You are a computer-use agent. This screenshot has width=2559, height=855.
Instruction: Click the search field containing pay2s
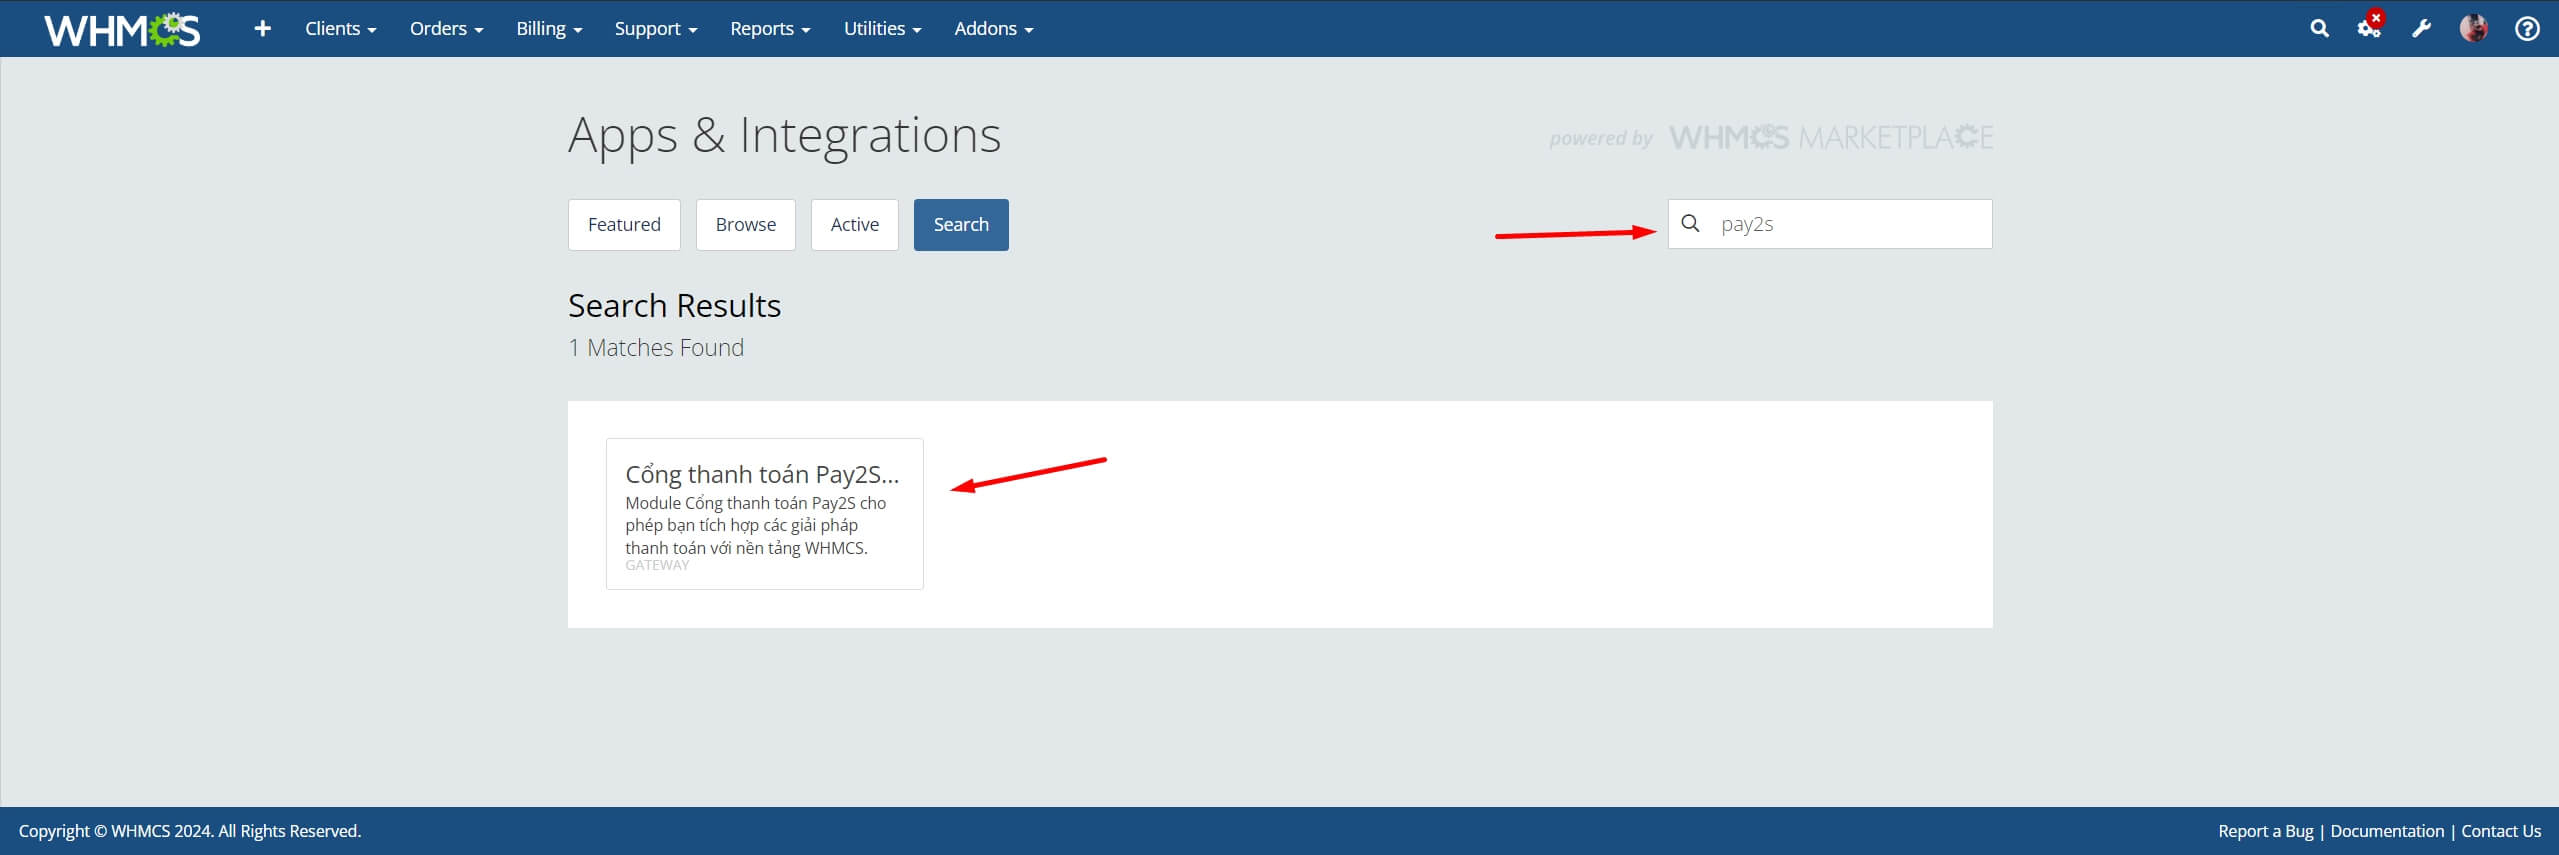coord(1830,224)
